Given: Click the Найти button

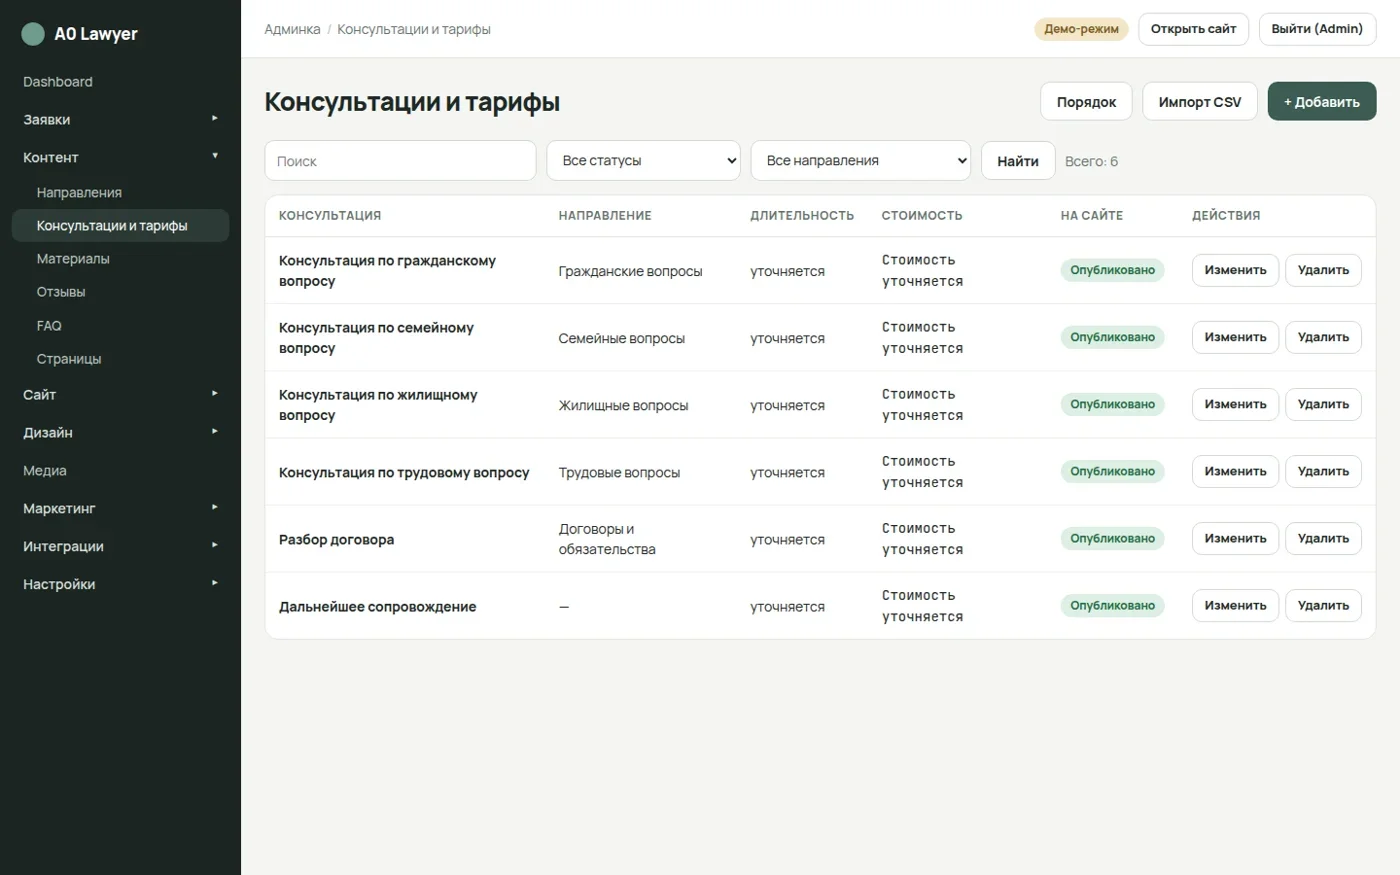Looking at the screenshot, I should [1018, 161].
